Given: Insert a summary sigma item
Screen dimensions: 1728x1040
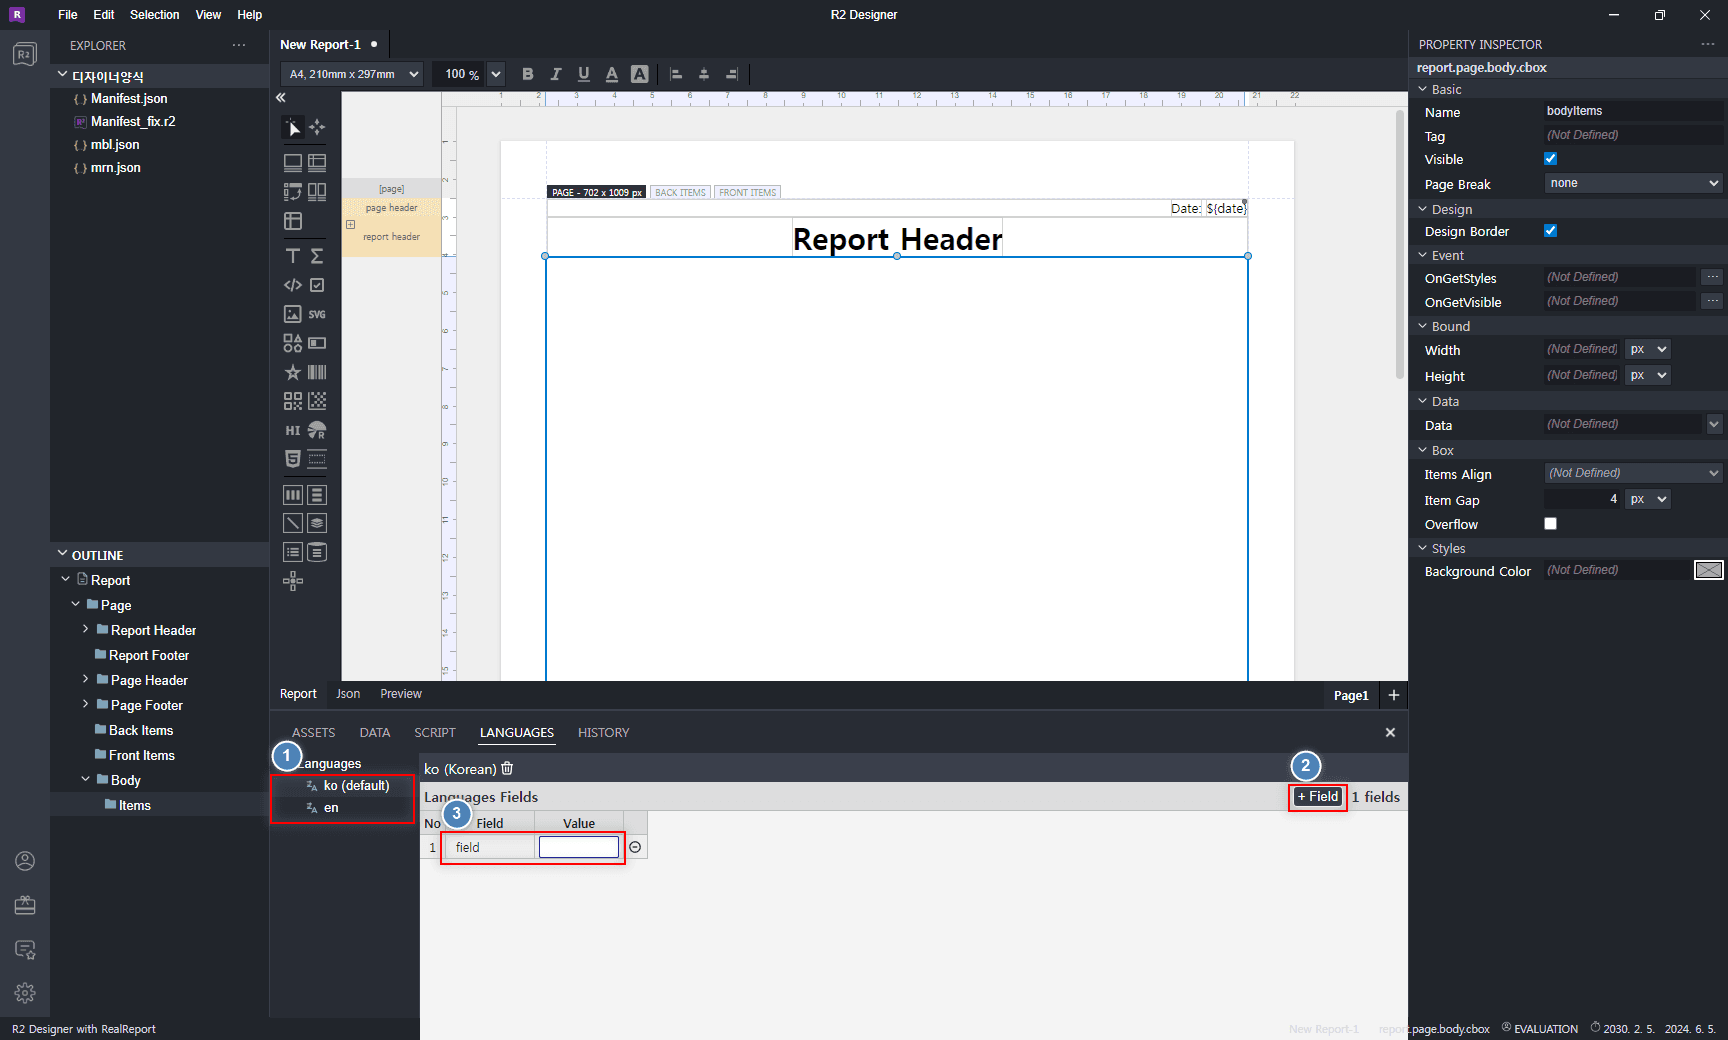Looking at the screenshot, I should [x=317, y=256].
